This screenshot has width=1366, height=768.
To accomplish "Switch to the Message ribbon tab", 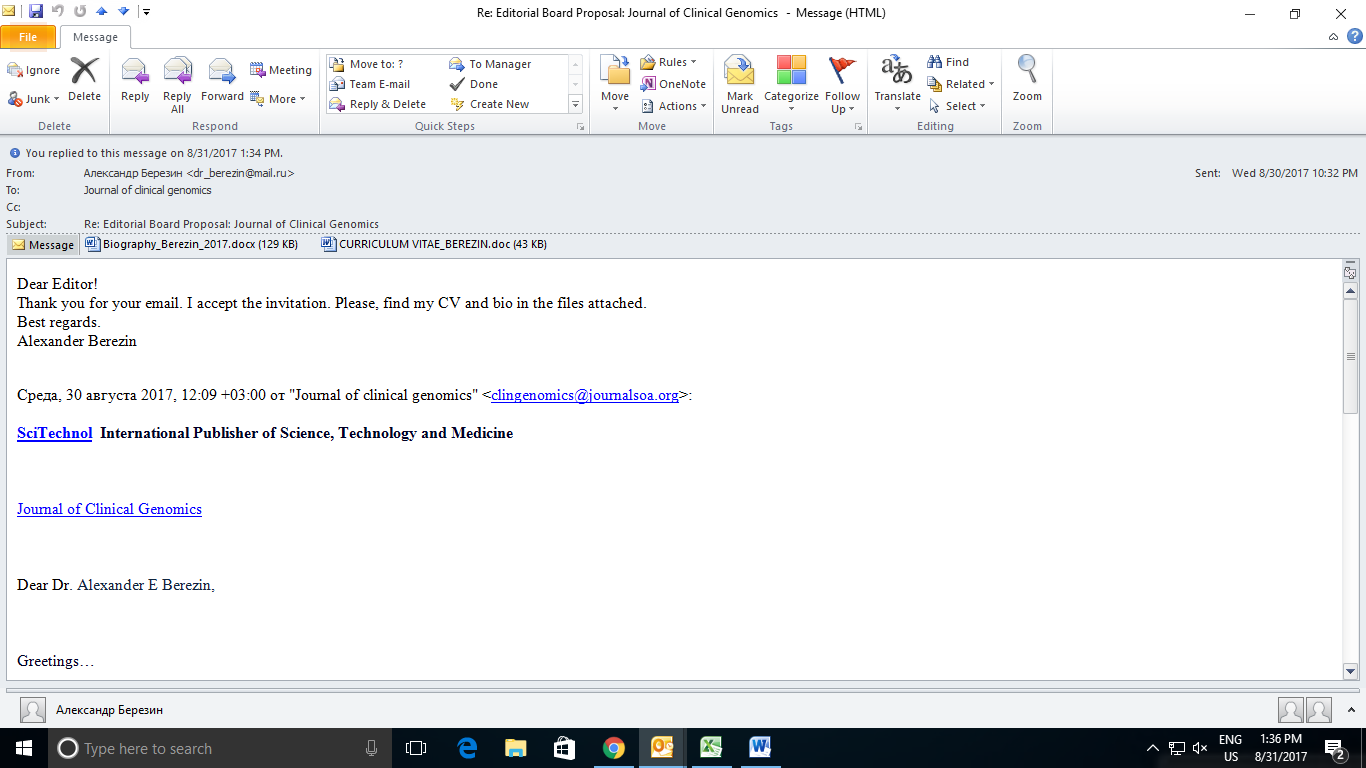I will [95, 37].
